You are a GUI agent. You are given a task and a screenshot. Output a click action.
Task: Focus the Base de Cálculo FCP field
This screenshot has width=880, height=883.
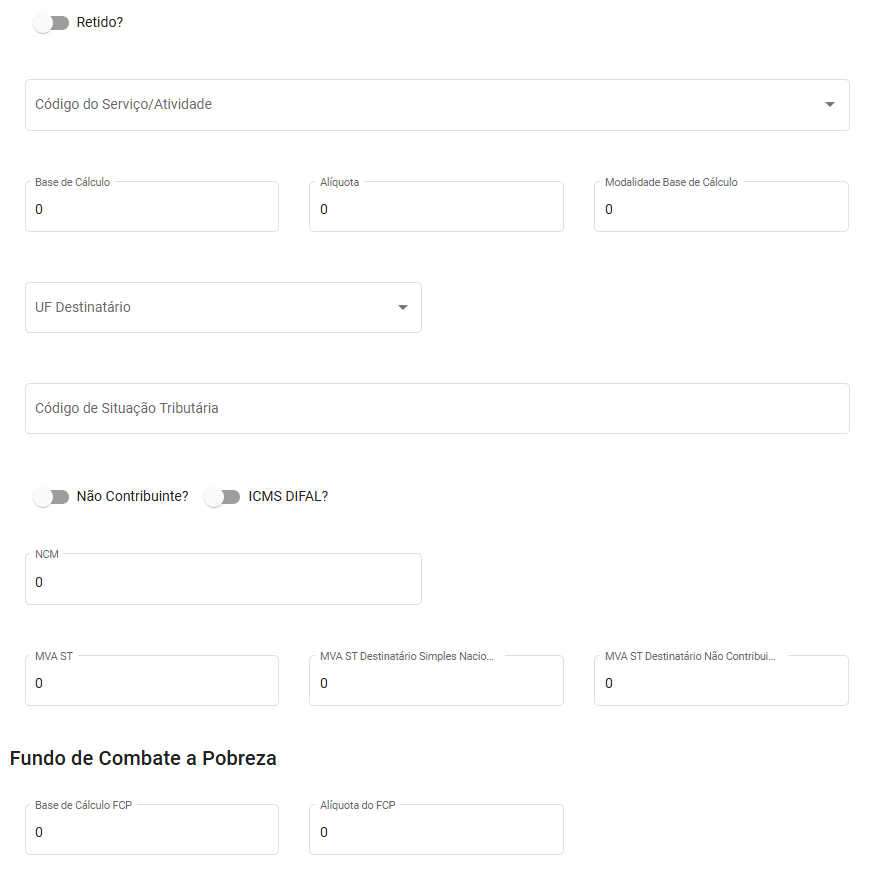pyautogui.click(x=151, y=832)
